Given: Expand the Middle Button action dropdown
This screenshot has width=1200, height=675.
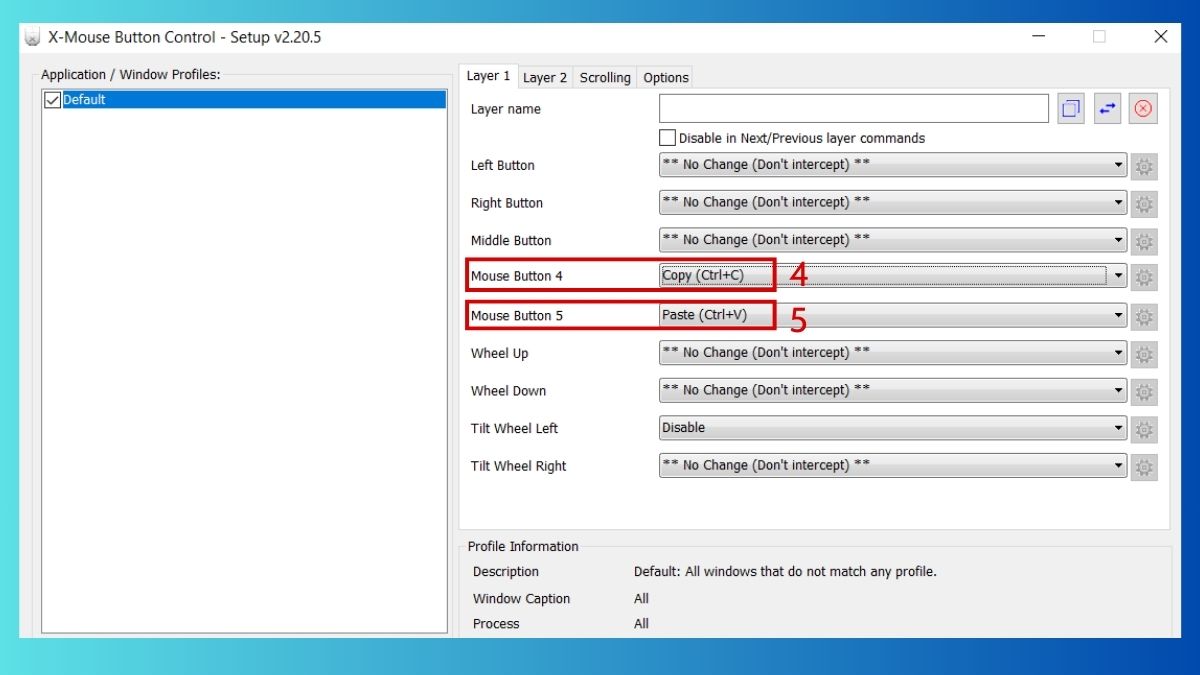Looking at the screenshot, I should [x=893, y=240].
